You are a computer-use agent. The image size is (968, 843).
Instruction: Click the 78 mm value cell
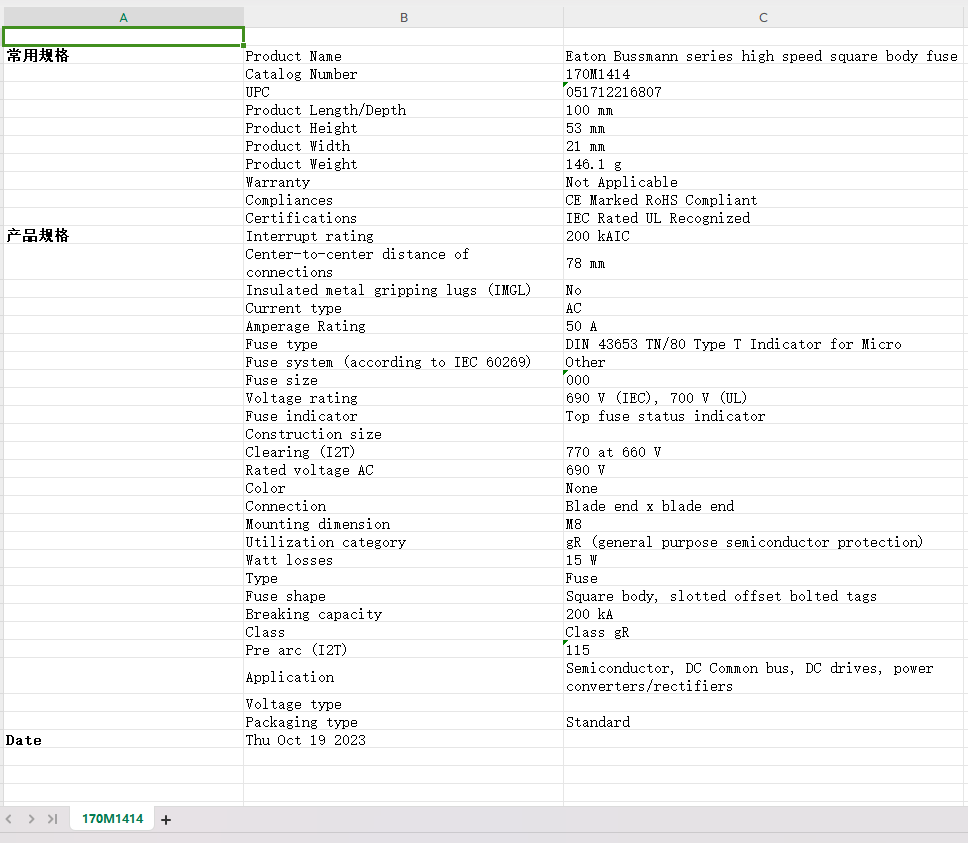point(764,263)
